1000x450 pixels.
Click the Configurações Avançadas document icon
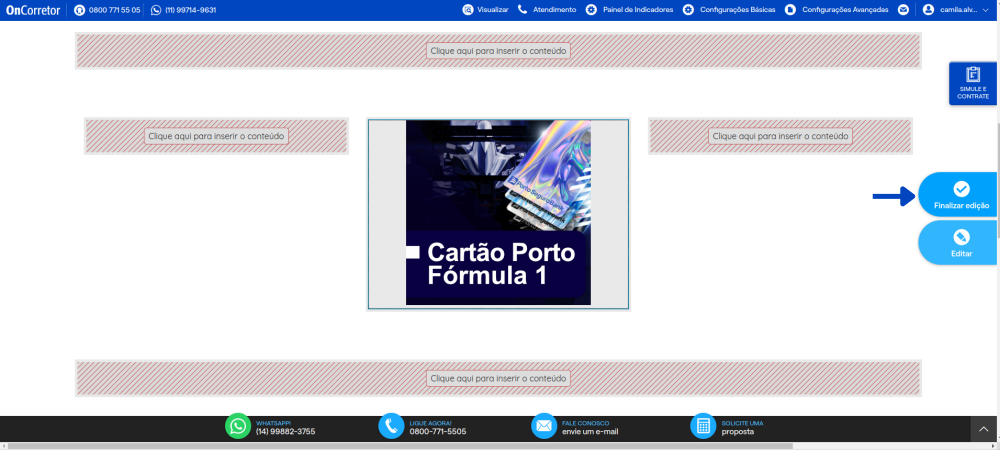[790, 10]
